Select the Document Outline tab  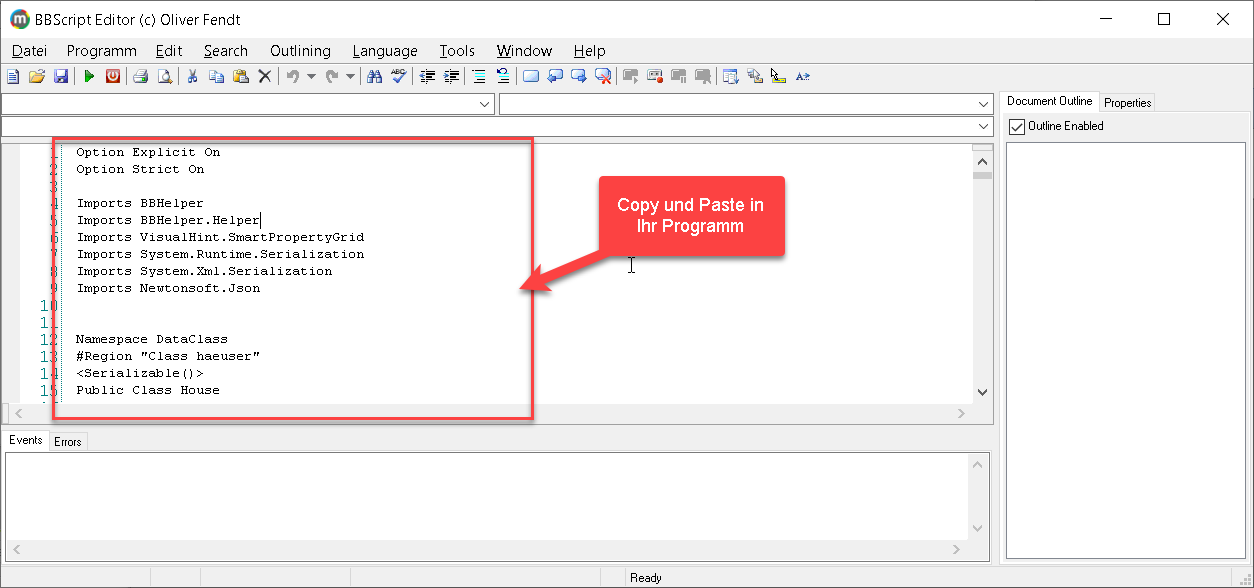1049,101
